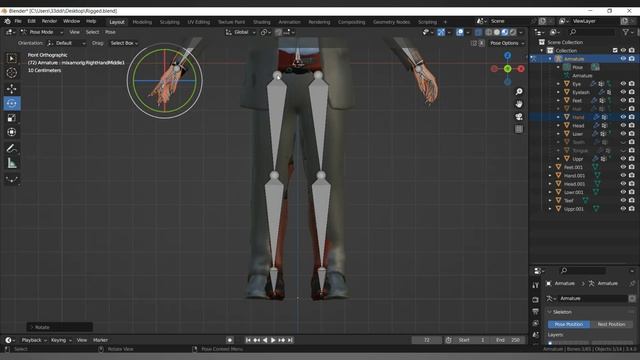The image size is (640, 360).
Task: Select the Select Box tool in toolbar
Action: click(x=11, y=58)
